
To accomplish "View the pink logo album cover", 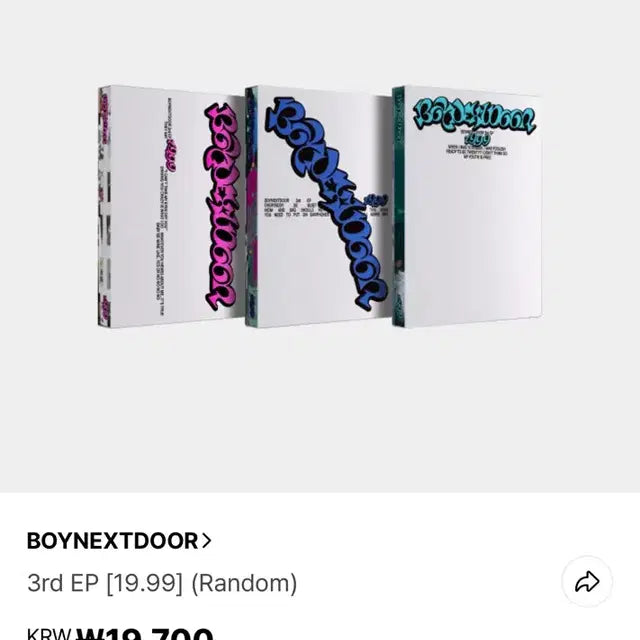I will click(x=171, y=205).
